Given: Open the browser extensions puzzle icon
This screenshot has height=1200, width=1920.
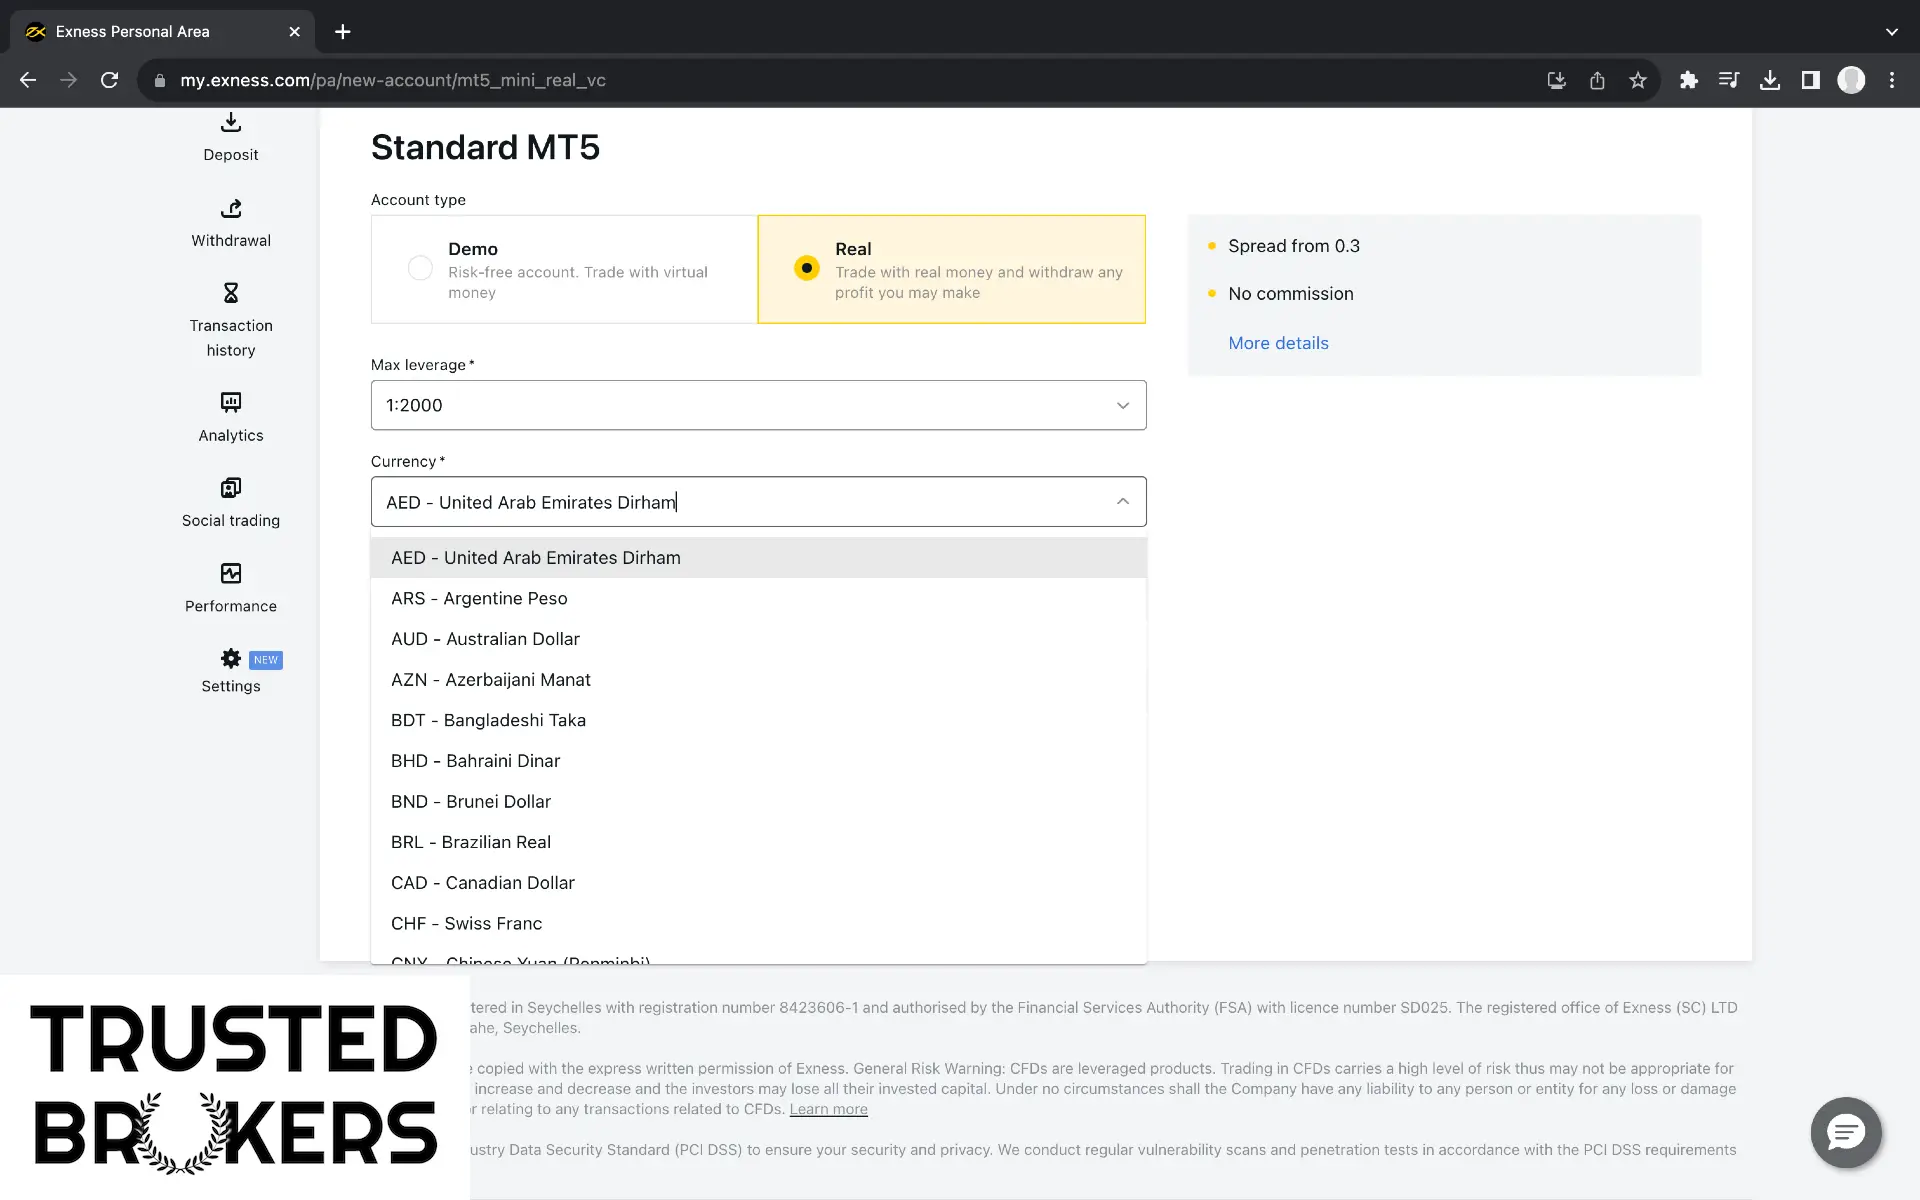Looking at the screenshot, I should click(1689, 80).
